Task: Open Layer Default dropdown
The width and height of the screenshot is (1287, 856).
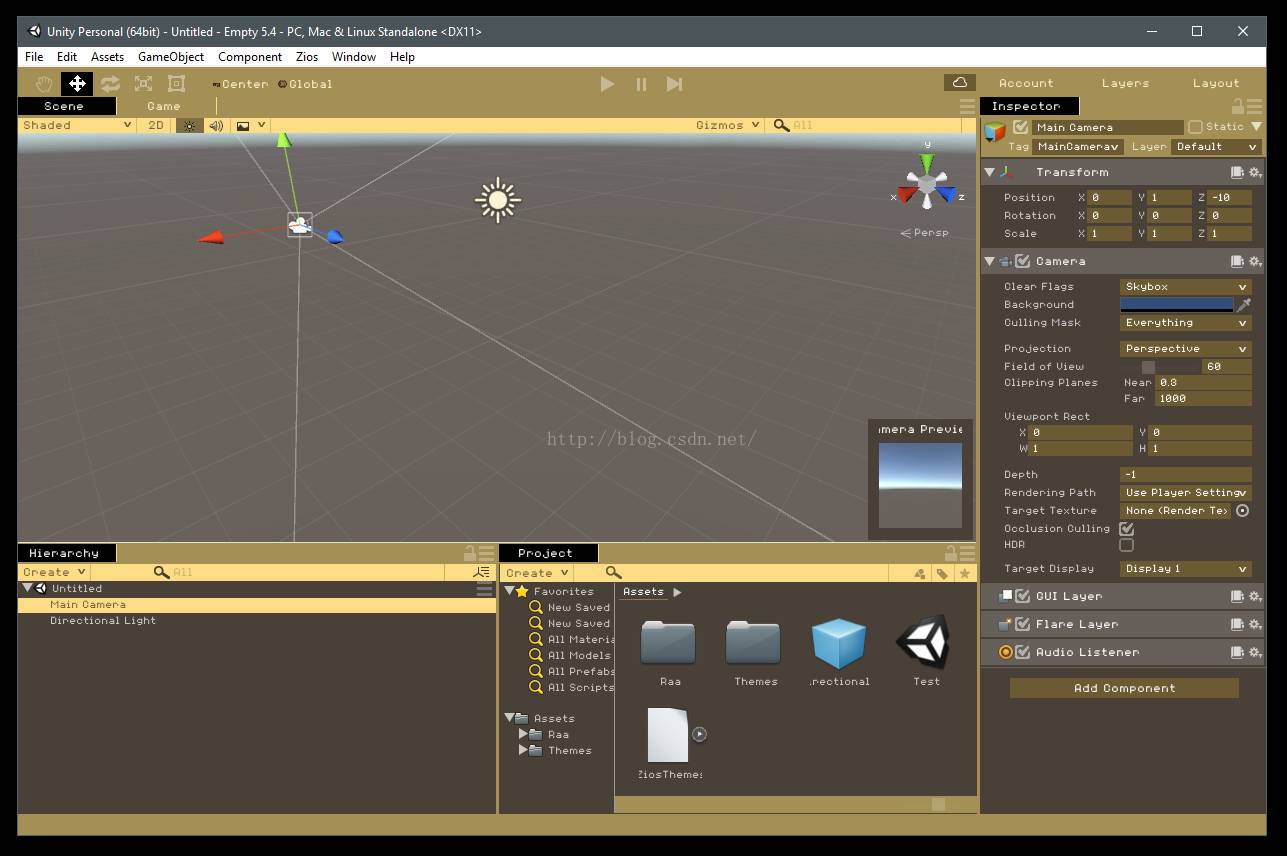Action: coord(1215,146)
